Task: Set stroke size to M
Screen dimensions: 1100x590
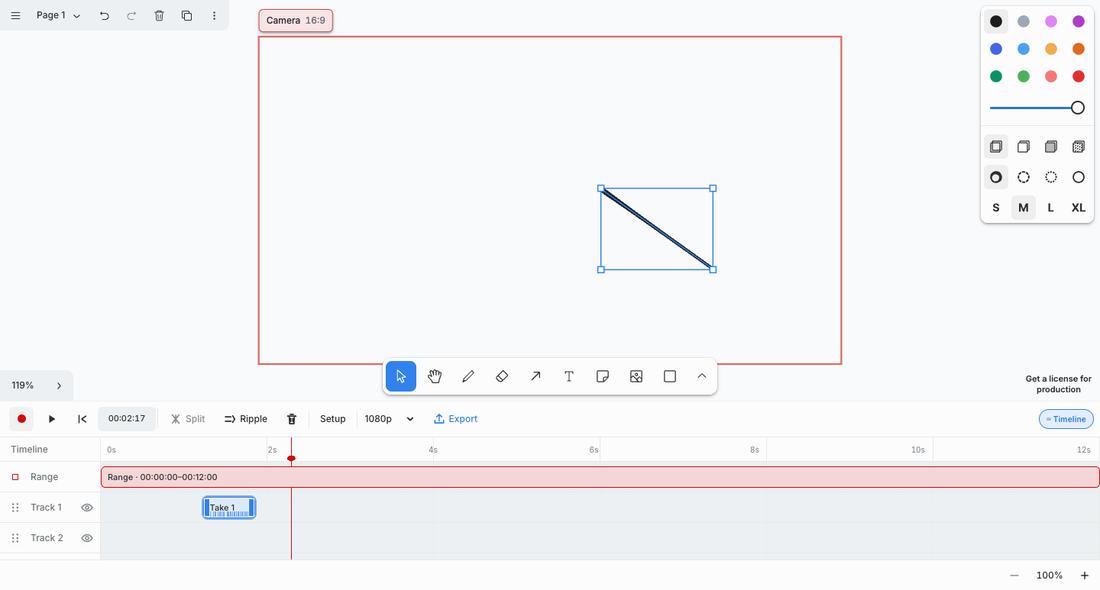Action: point(1024,208)
